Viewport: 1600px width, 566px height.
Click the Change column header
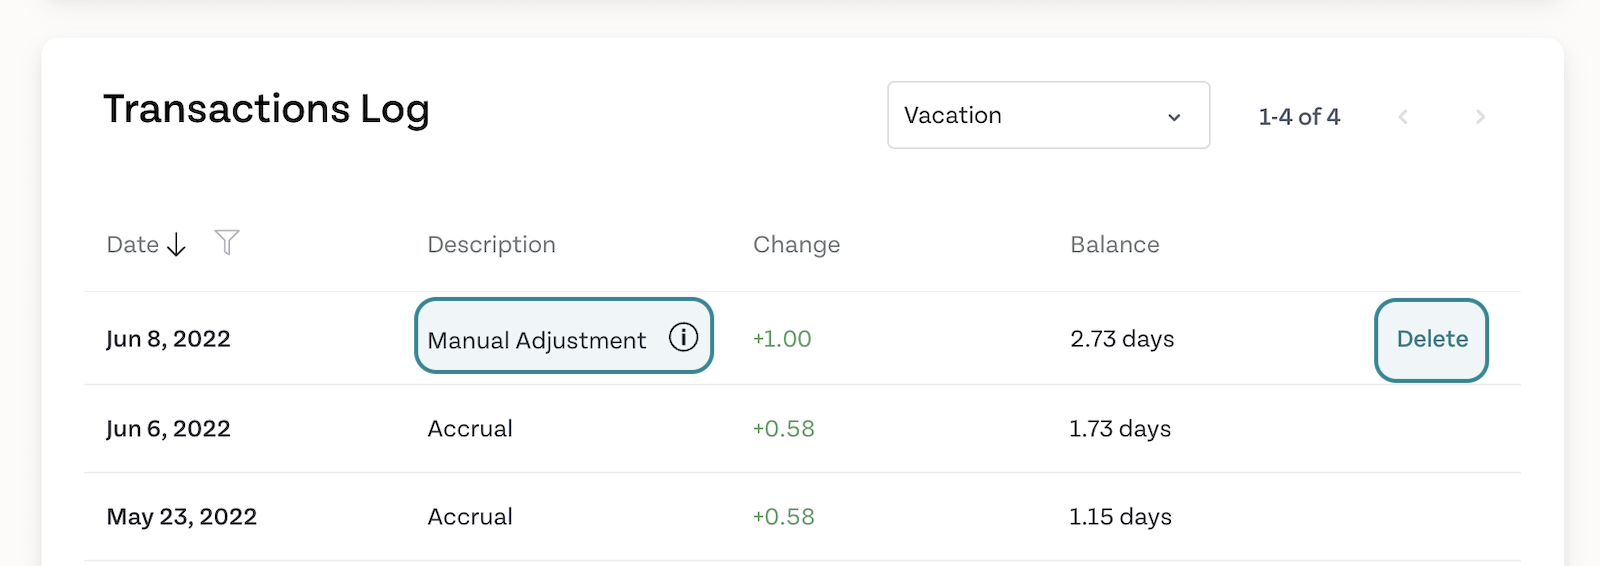click(x=796, y=245)
